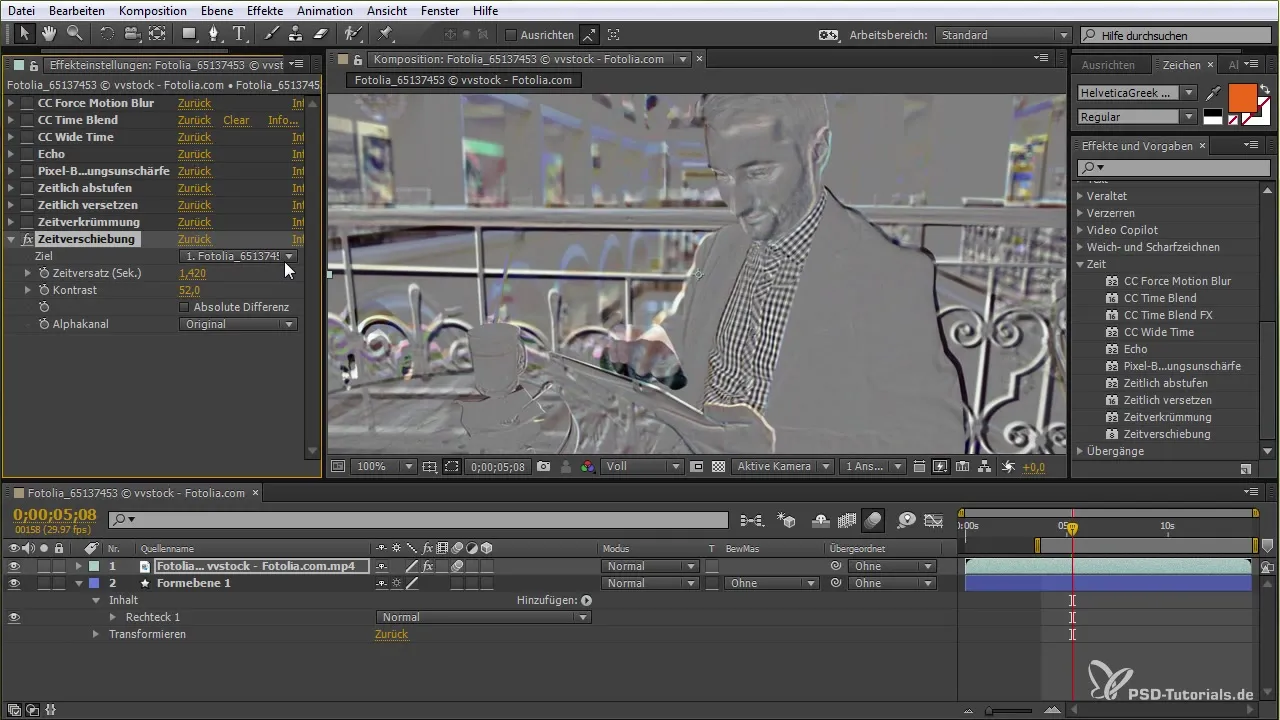Switch to the Zeichen panel tab
The image size is (1280, 720).
pyautogui.click(x=1181, y=65)
